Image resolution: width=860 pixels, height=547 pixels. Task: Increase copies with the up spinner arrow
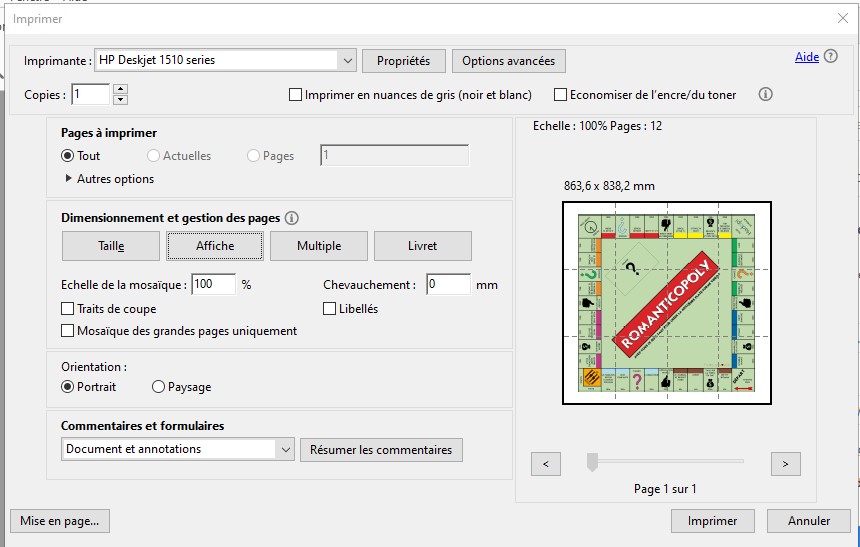click(121, 89)
